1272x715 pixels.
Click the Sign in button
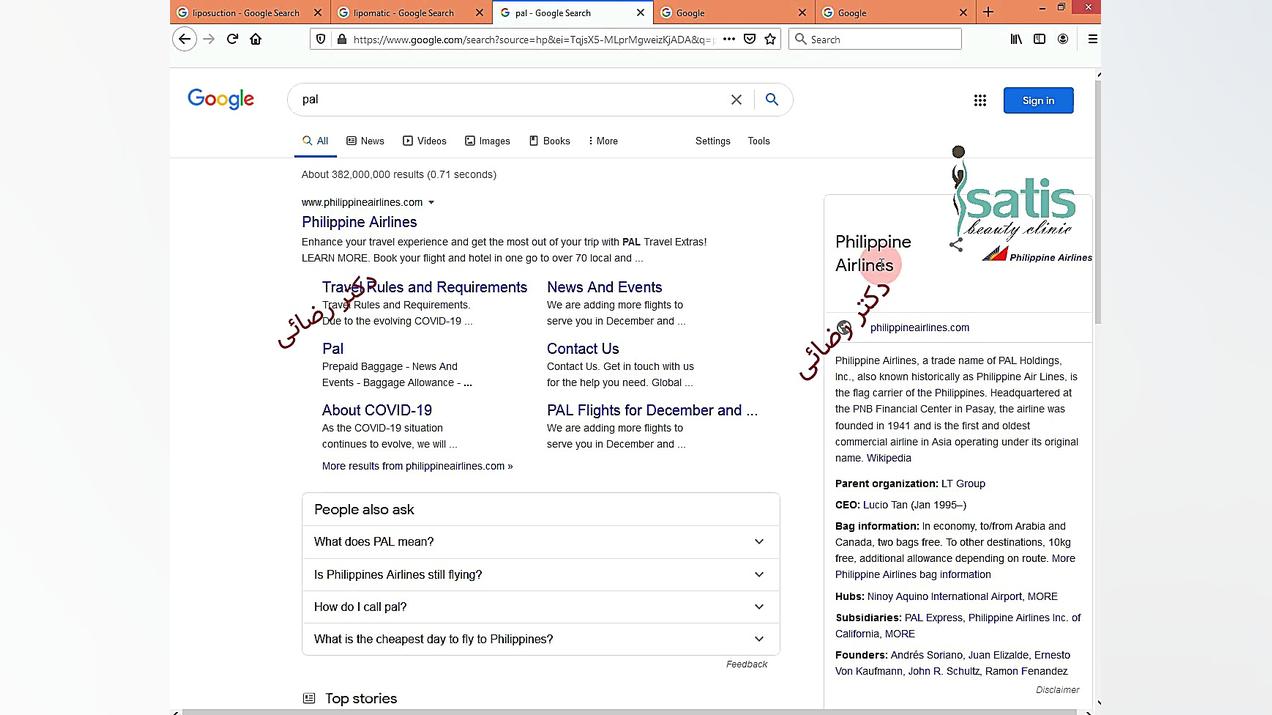(1038, 100)
